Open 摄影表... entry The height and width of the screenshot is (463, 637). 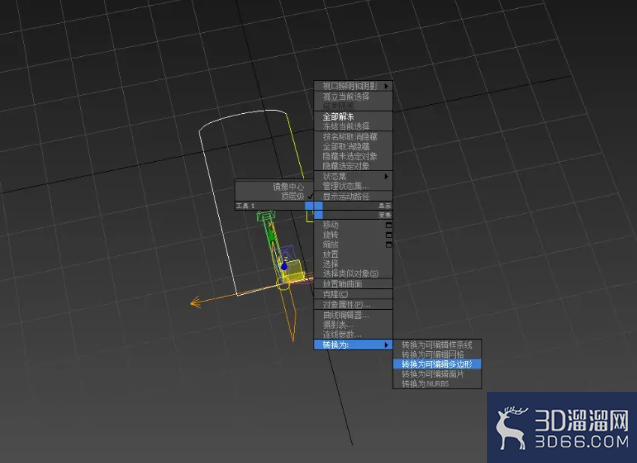(353, 325)
